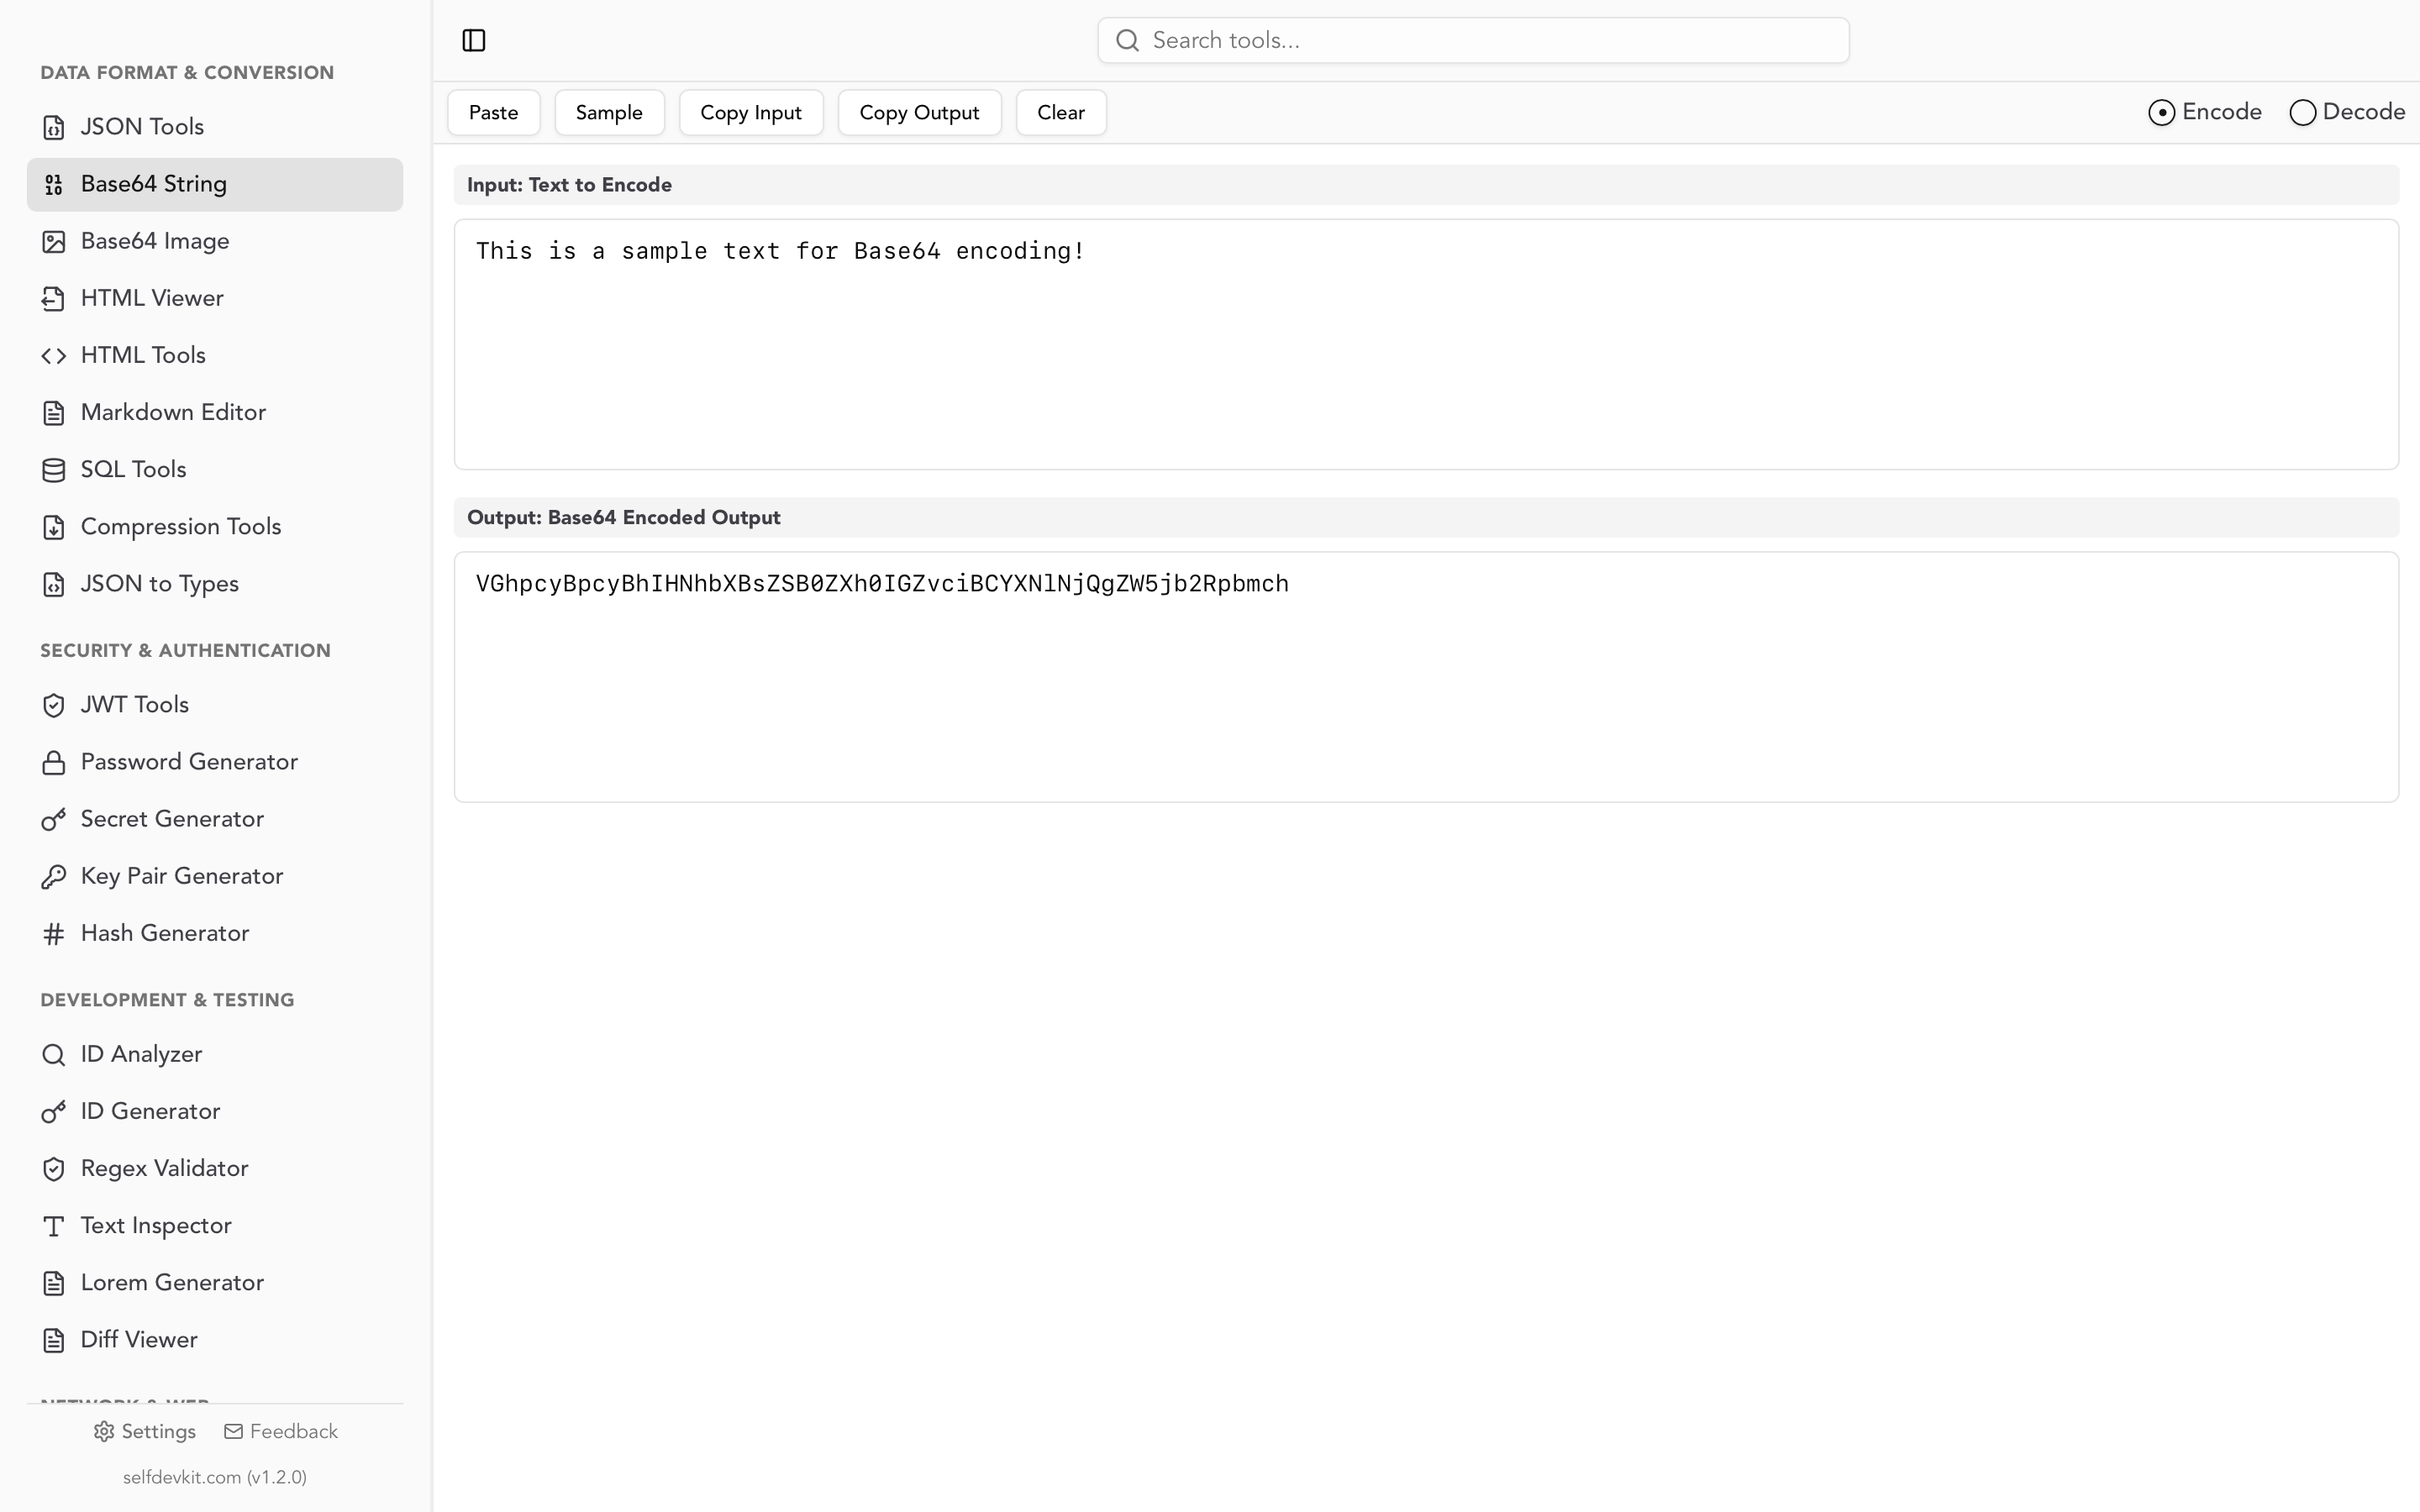
Task: Load sample text with Sample button
Action: [609, 112]
